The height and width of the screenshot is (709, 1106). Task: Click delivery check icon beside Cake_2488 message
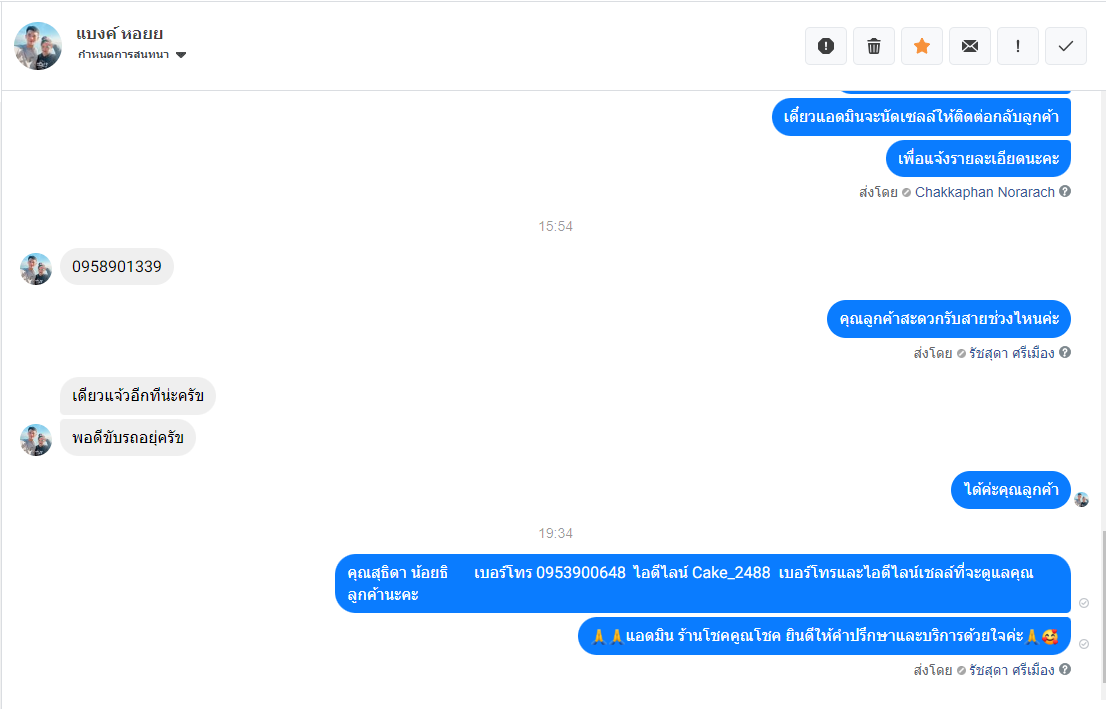click(1084, 602)
